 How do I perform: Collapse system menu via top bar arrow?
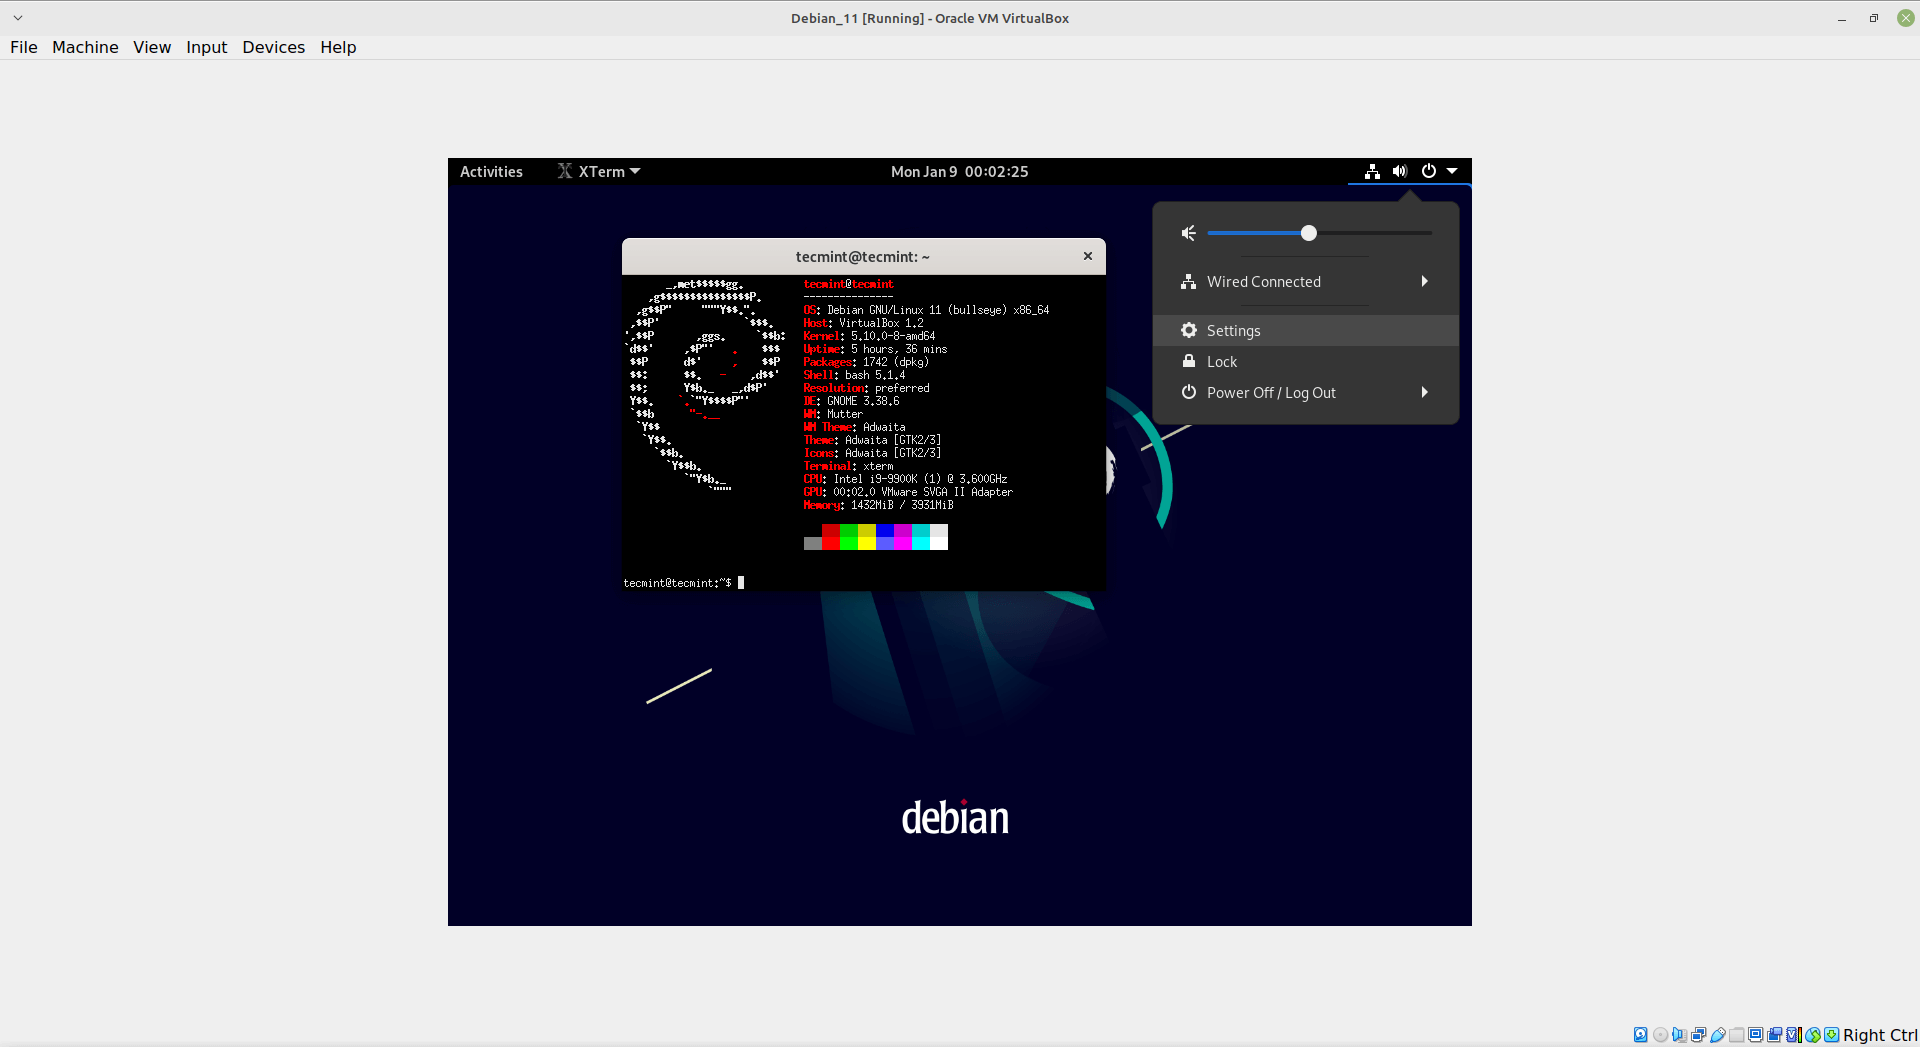pyautogui.click(x=1452, y=172)
